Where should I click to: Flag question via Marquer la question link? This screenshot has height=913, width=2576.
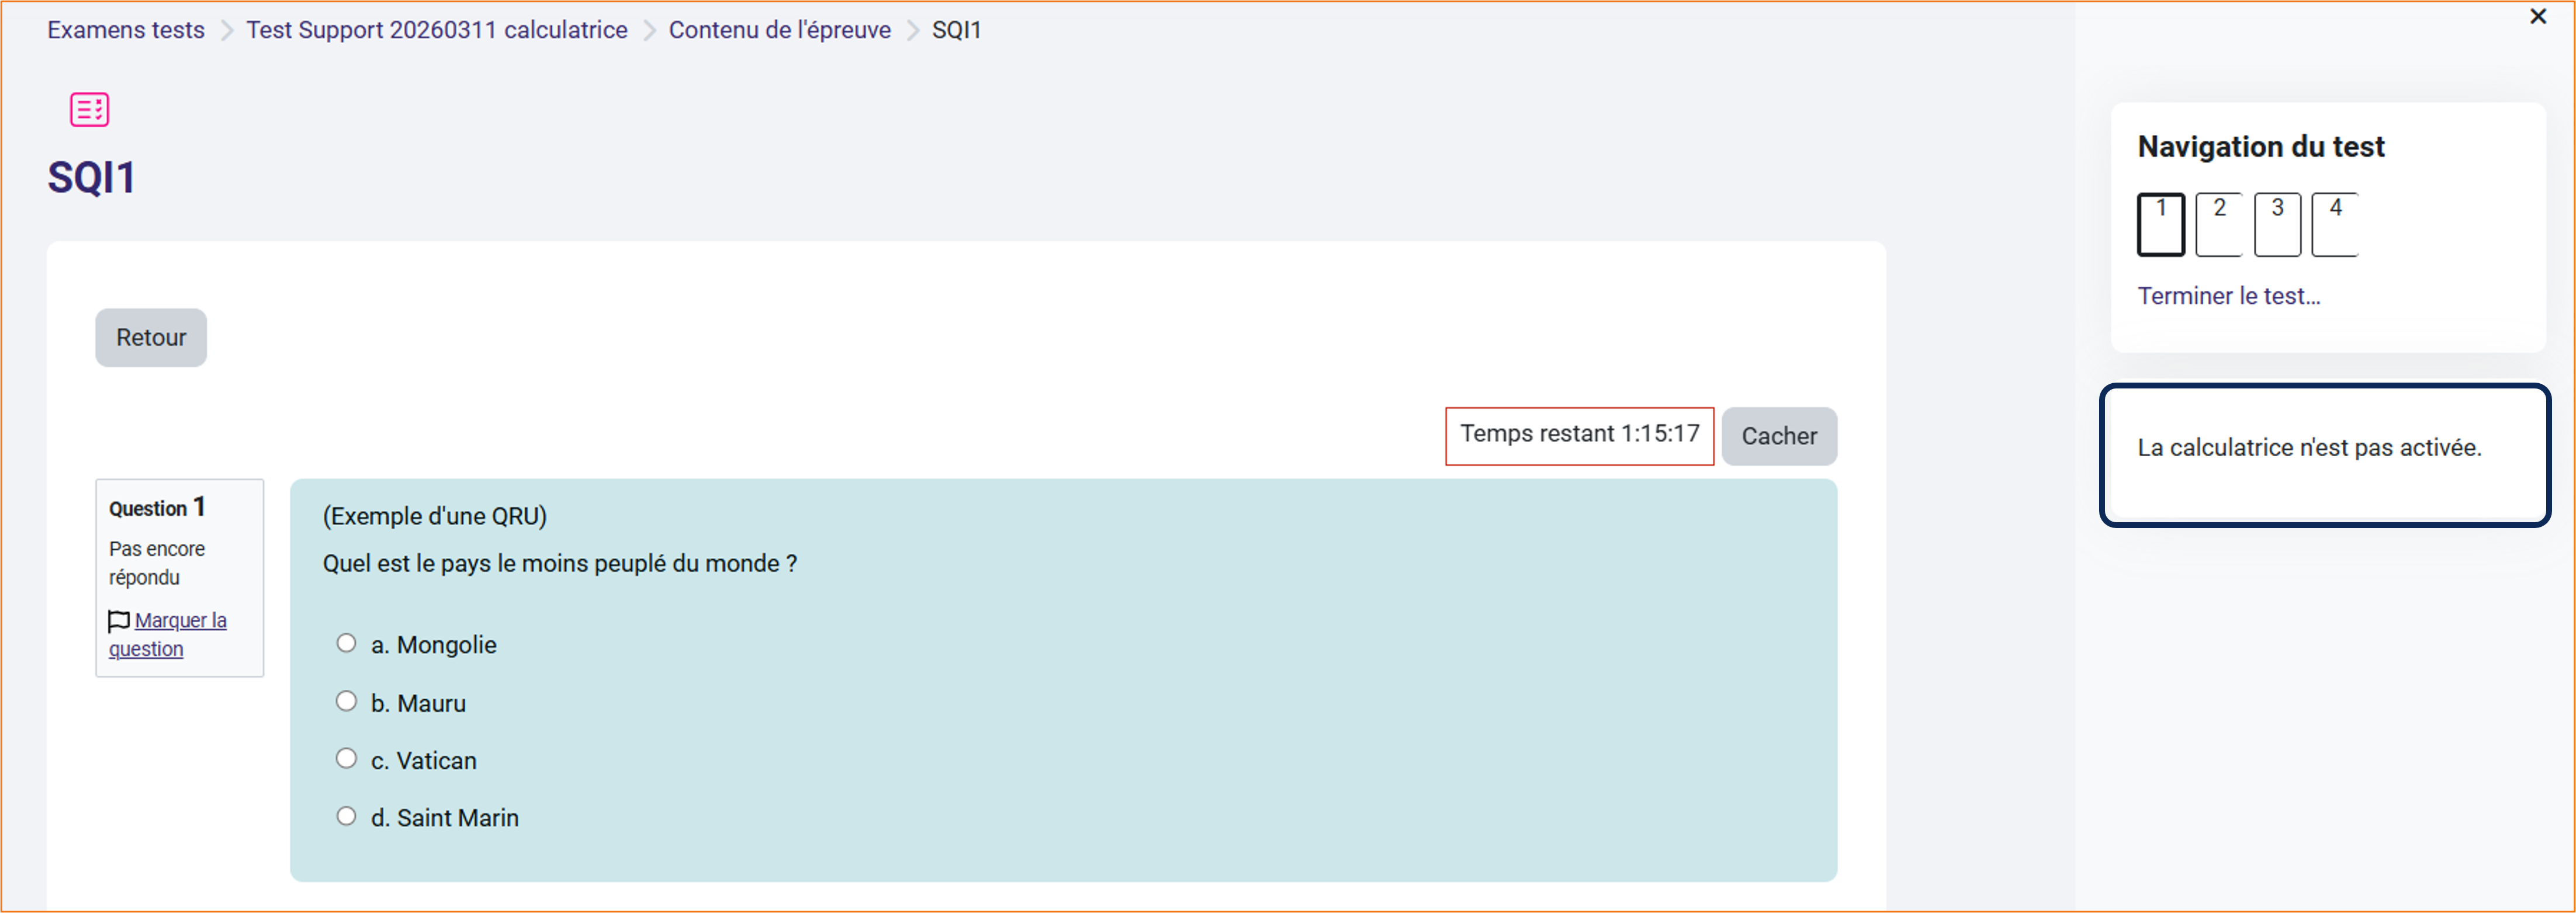180,621
